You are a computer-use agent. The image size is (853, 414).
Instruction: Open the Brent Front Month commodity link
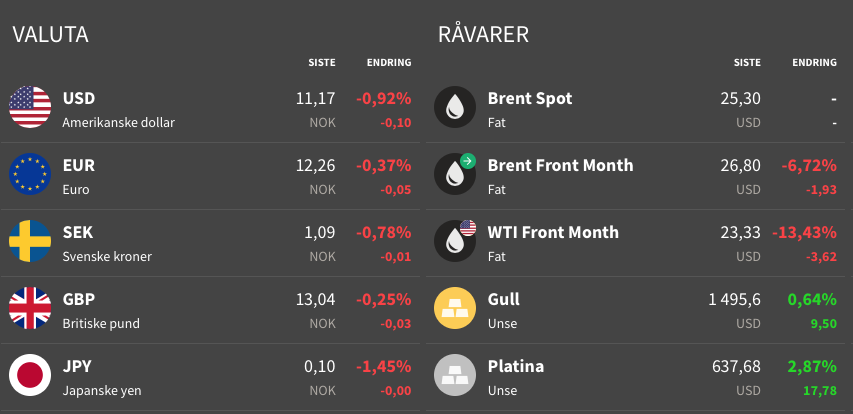560,165
